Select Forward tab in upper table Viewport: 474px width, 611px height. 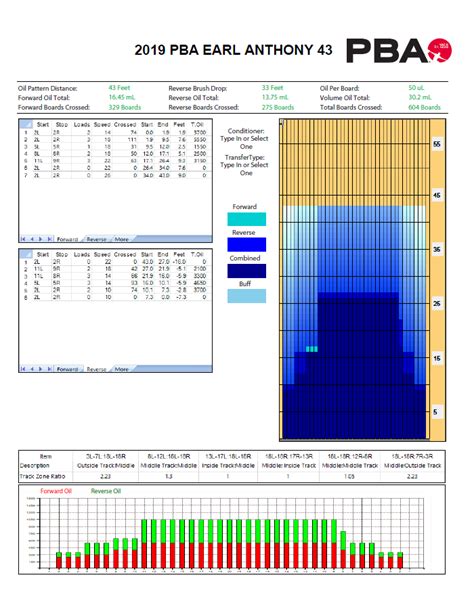67,239
